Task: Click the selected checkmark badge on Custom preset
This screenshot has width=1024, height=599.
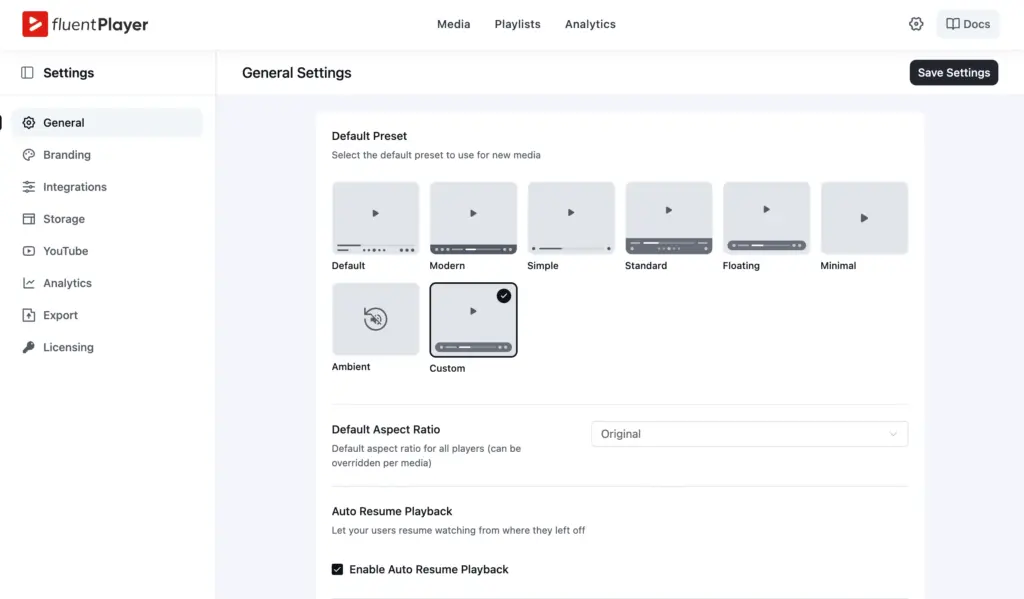Action: [x=504, y=296]
